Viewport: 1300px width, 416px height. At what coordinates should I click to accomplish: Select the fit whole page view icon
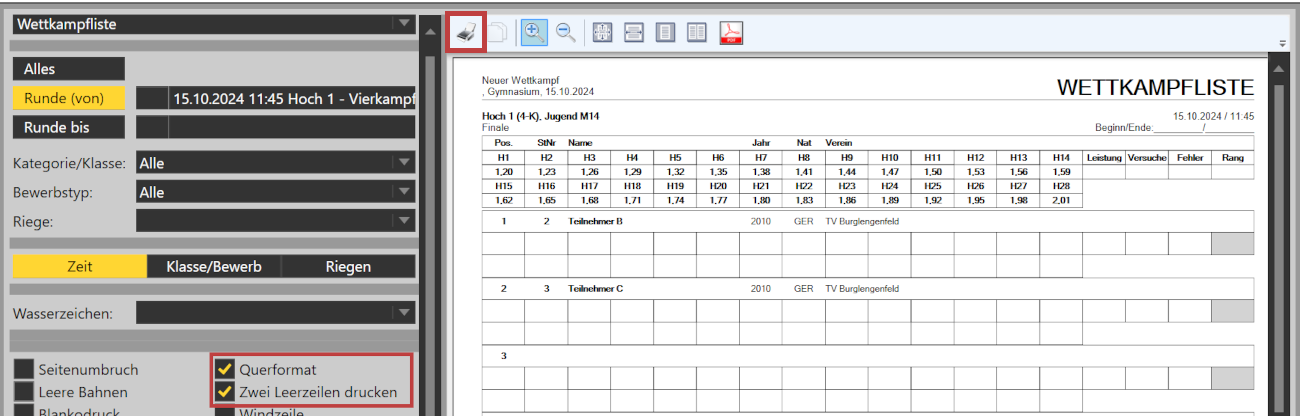[602, 32]
